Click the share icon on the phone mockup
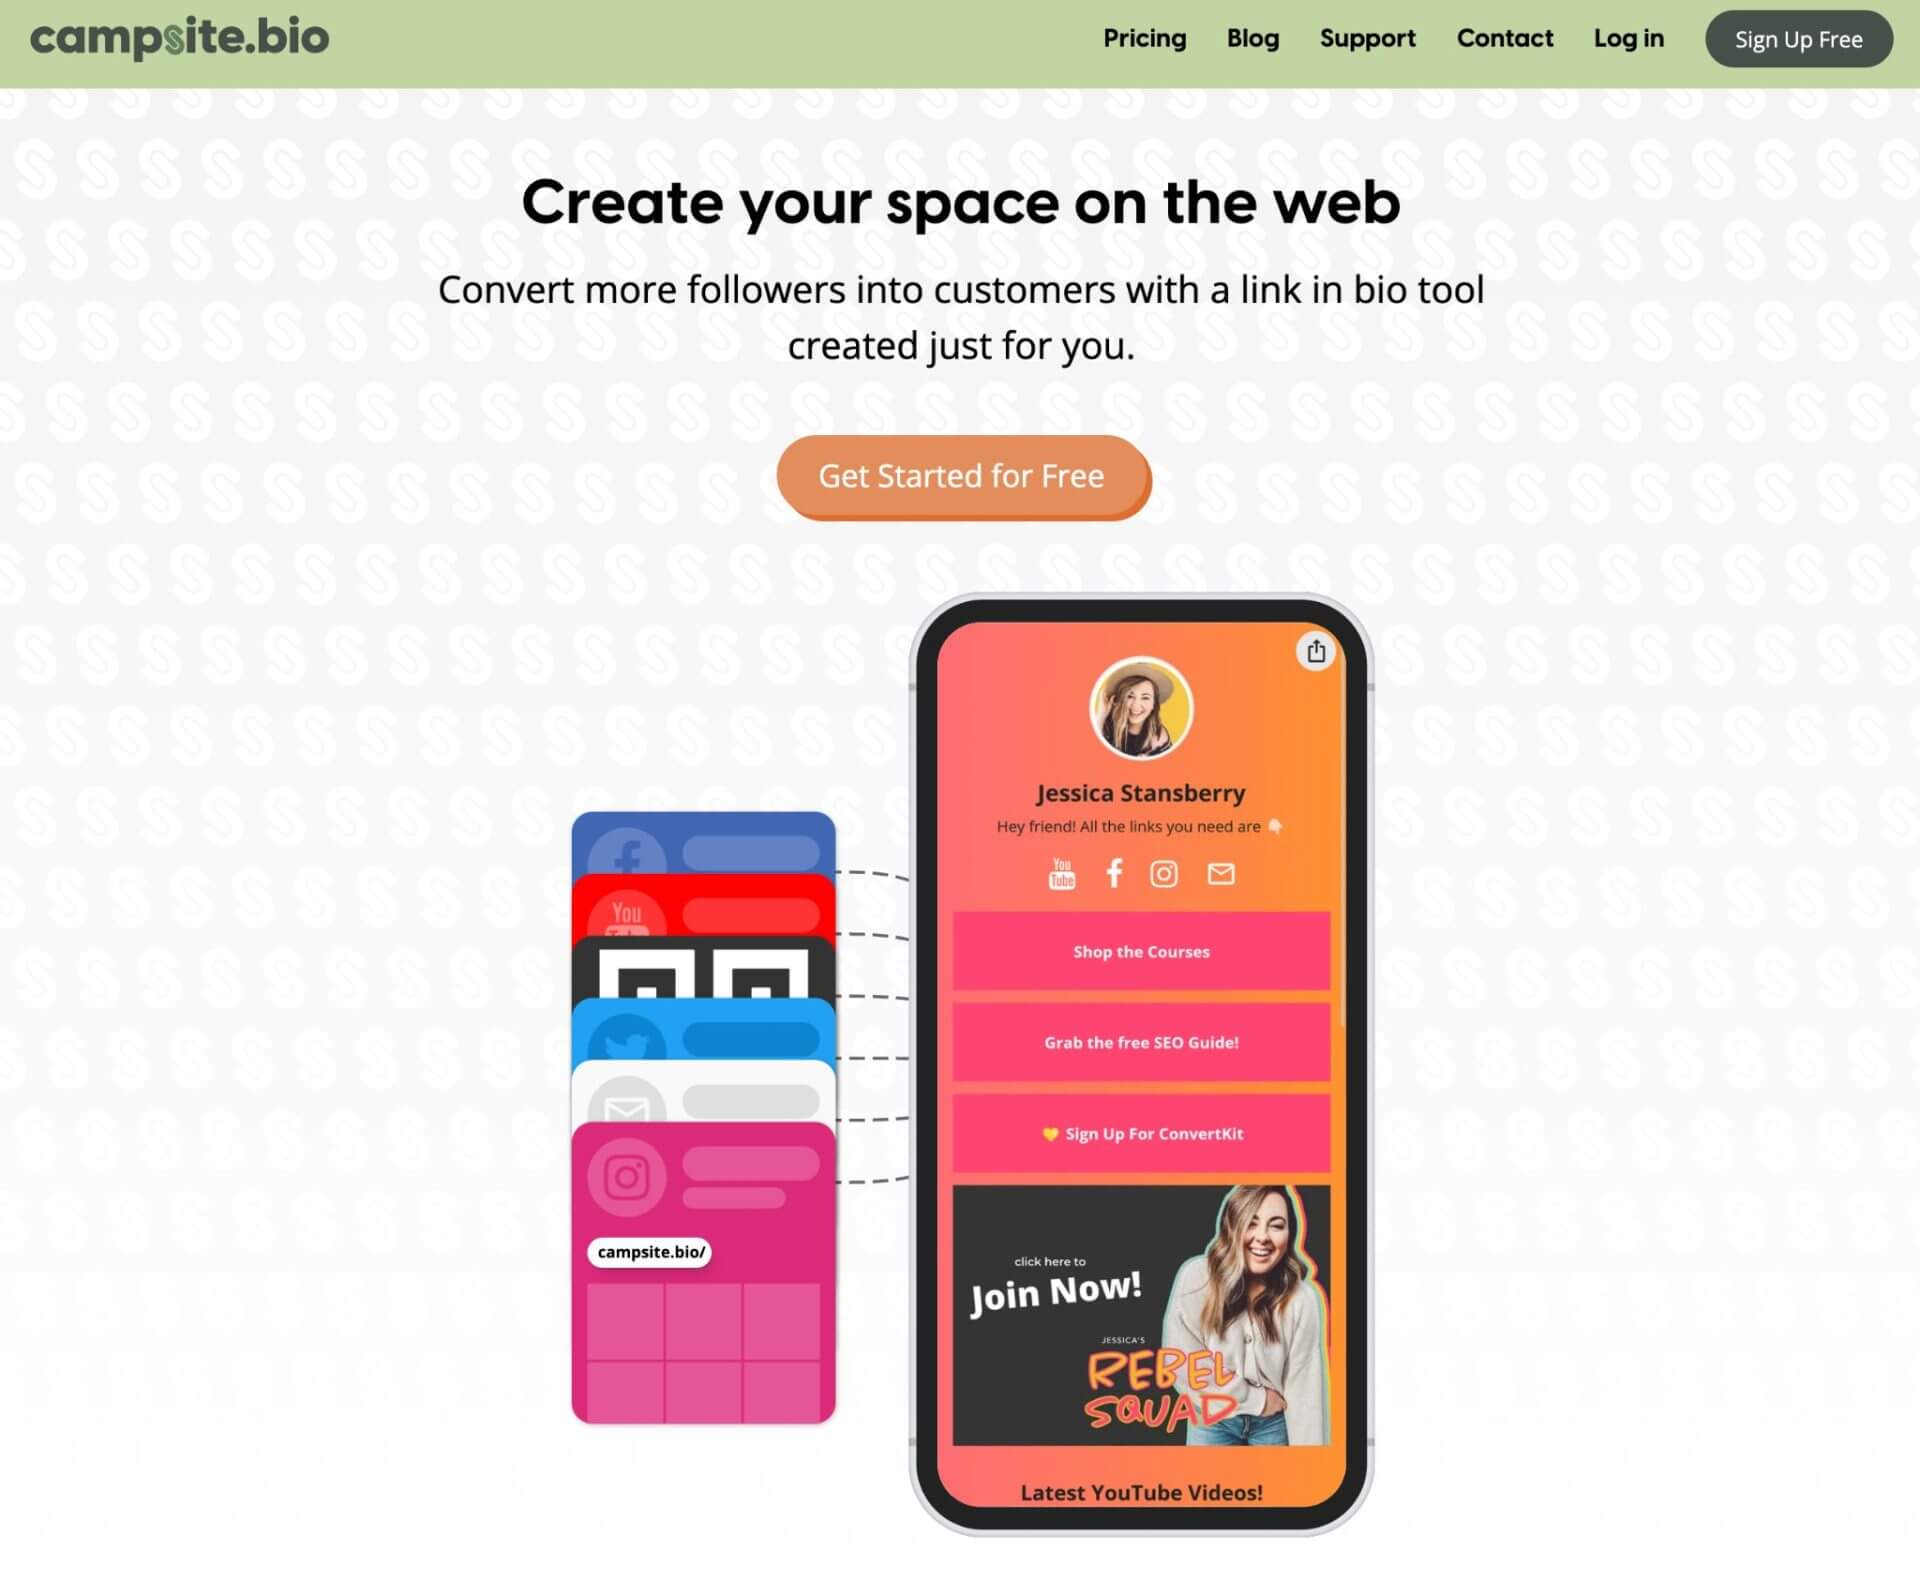This screenshot has width=1920, height=1596. [1317, 651]
